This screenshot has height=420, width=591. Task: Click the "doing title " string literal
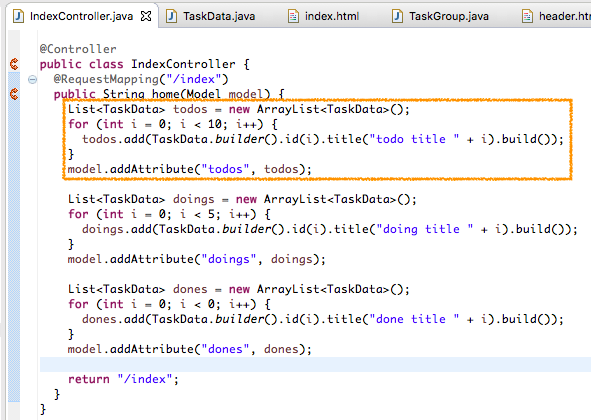coord(425,229)
